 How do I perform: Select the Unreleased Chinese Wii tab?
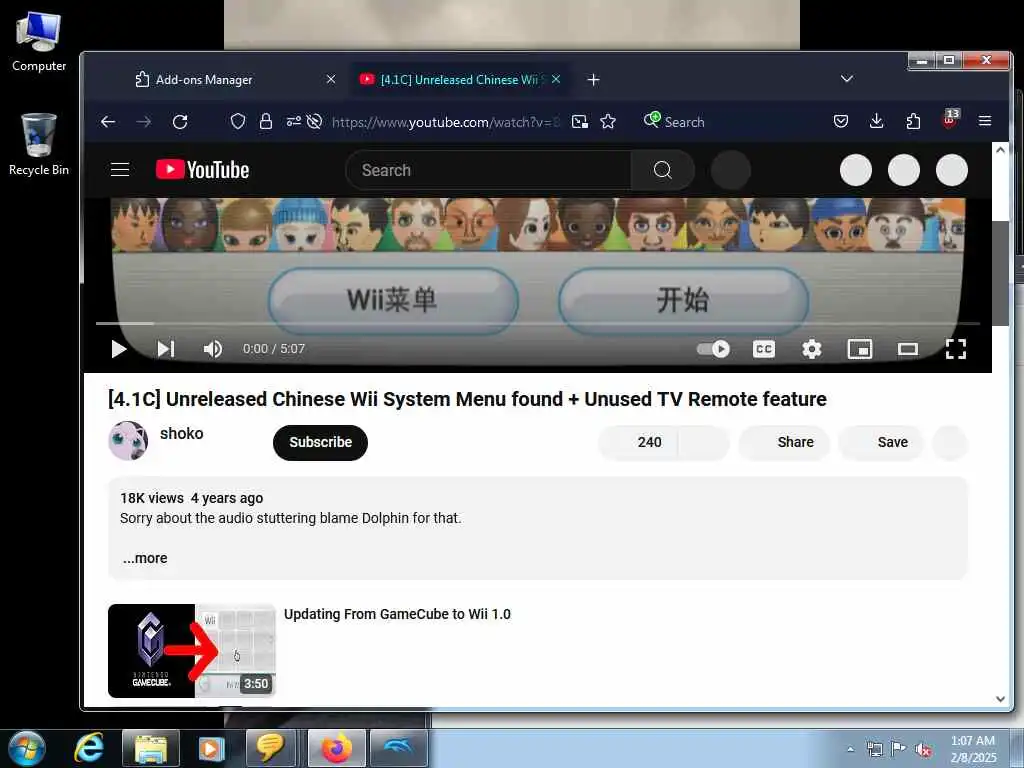460,80
